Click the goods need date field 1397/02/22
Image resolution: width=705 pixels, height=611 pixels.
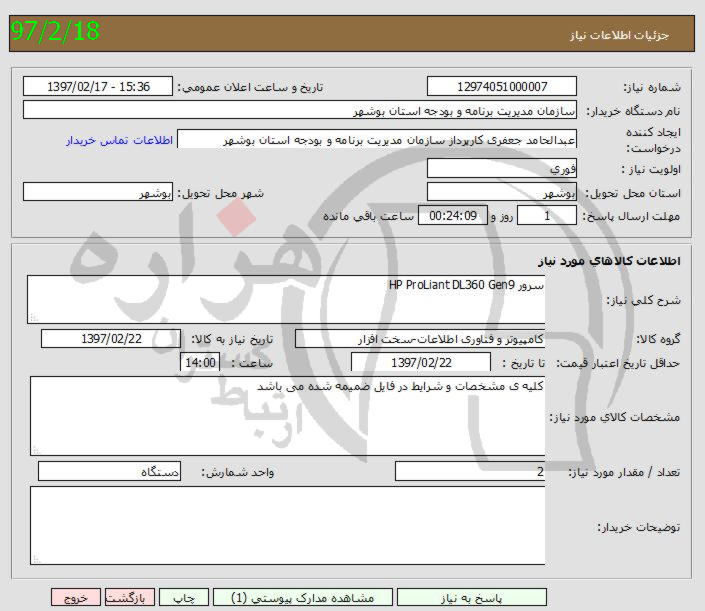click(x=111, y=339)
